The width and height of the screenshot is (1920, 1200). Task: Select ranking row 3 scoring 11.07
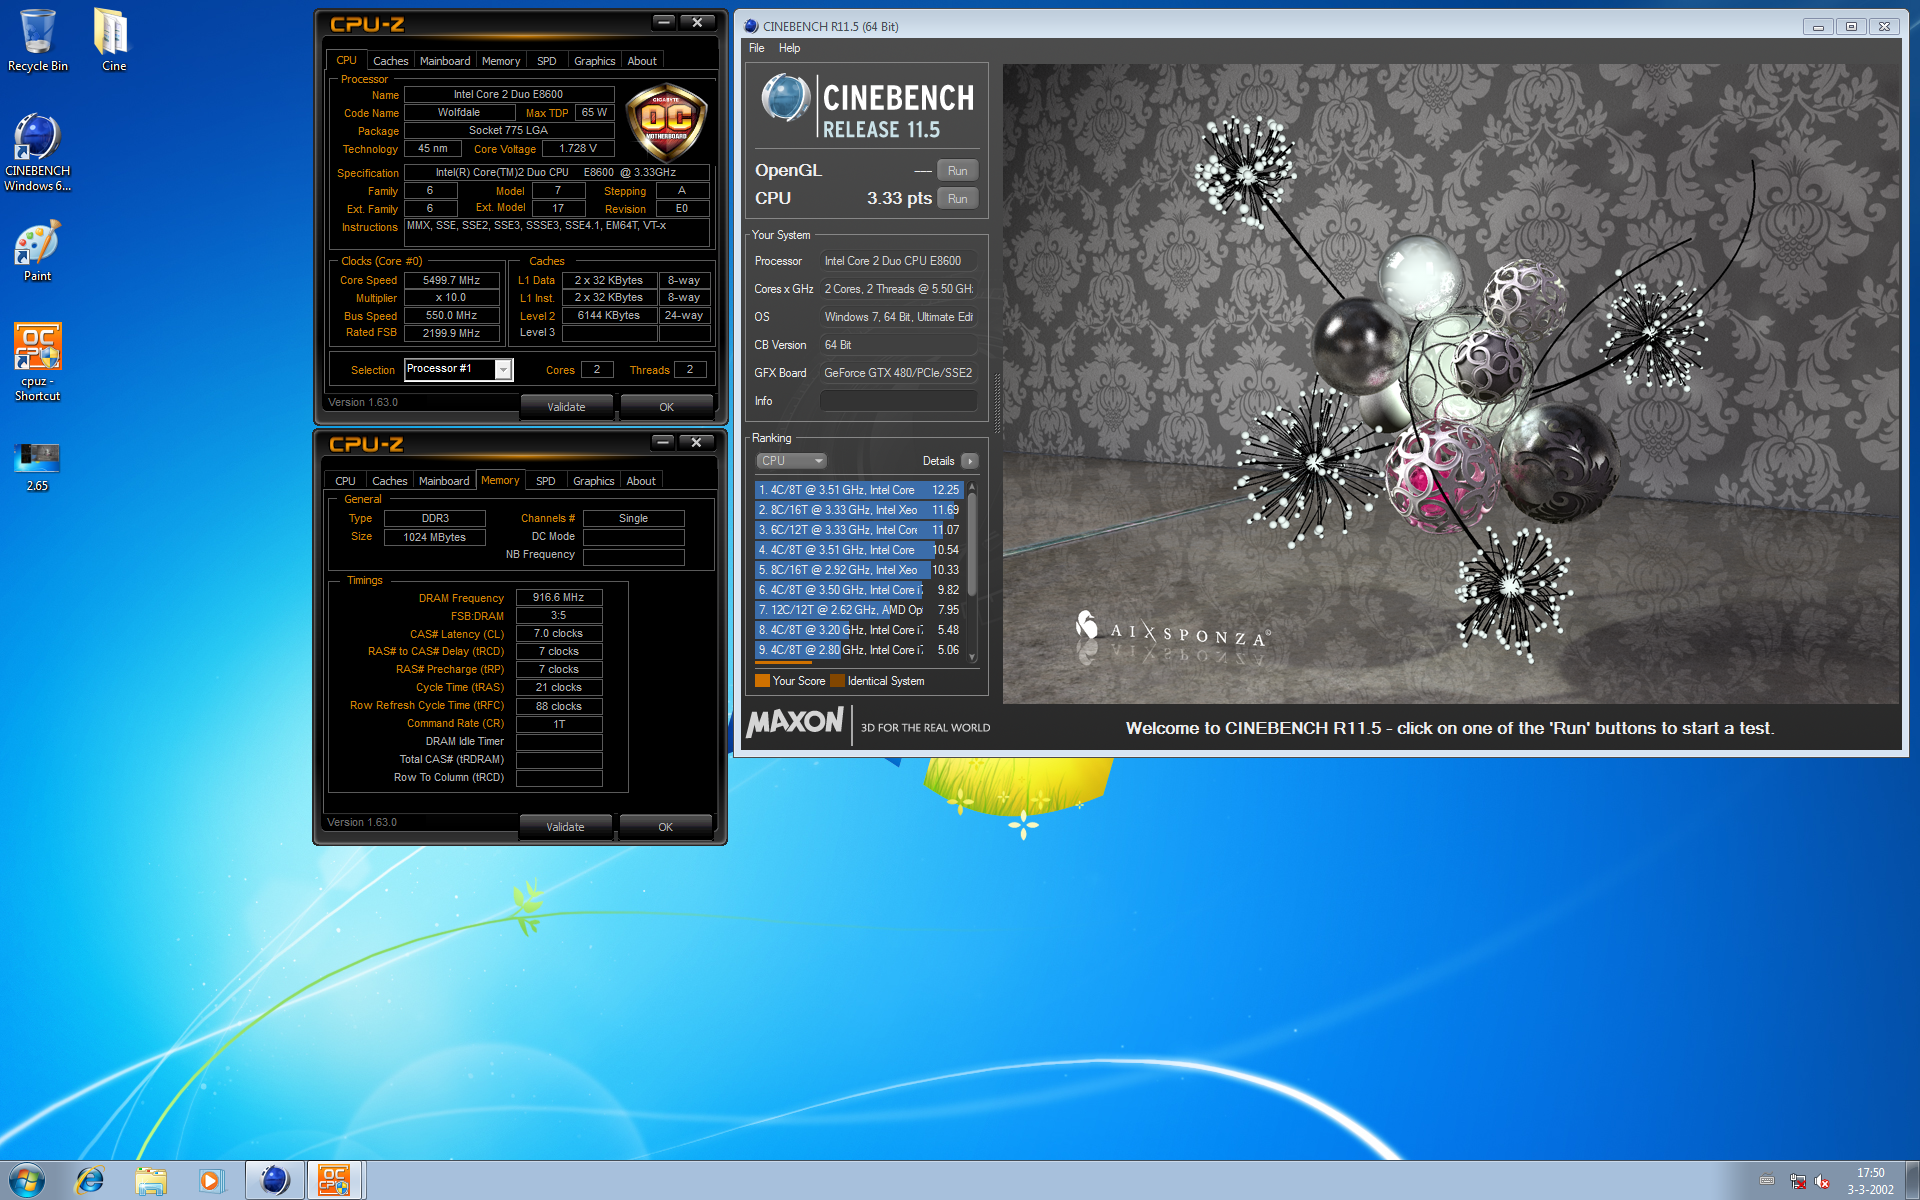[x=859, y=530]
